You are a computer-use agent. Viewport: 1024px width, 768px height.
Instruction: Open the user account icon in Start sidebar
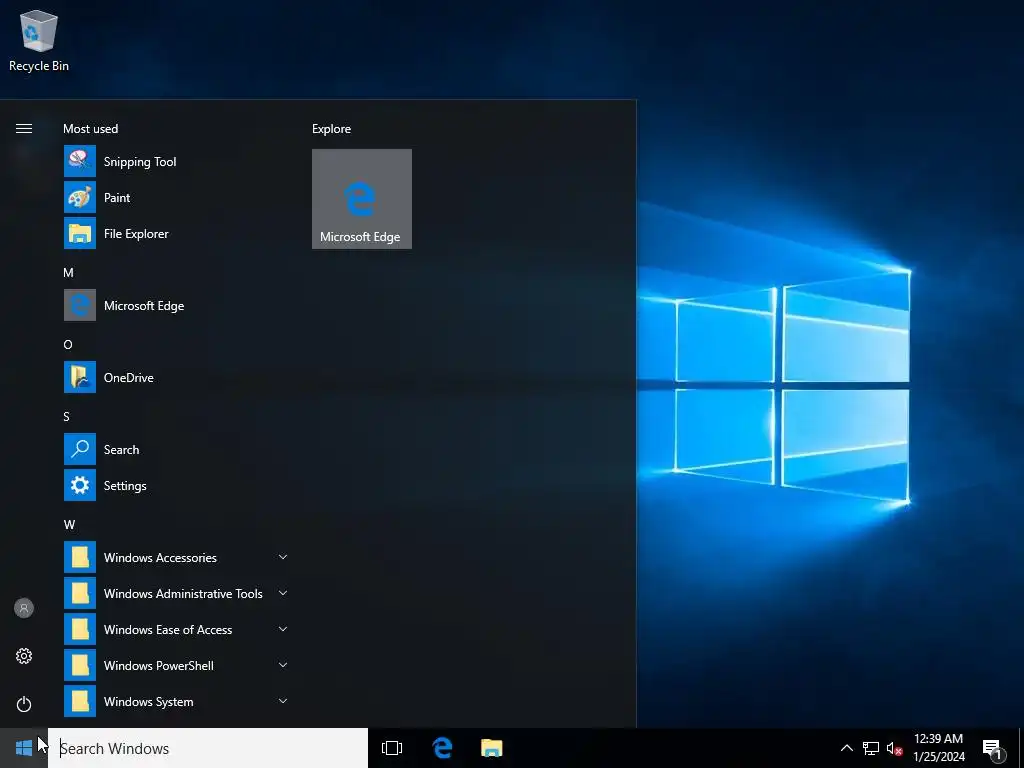[24, 608]
